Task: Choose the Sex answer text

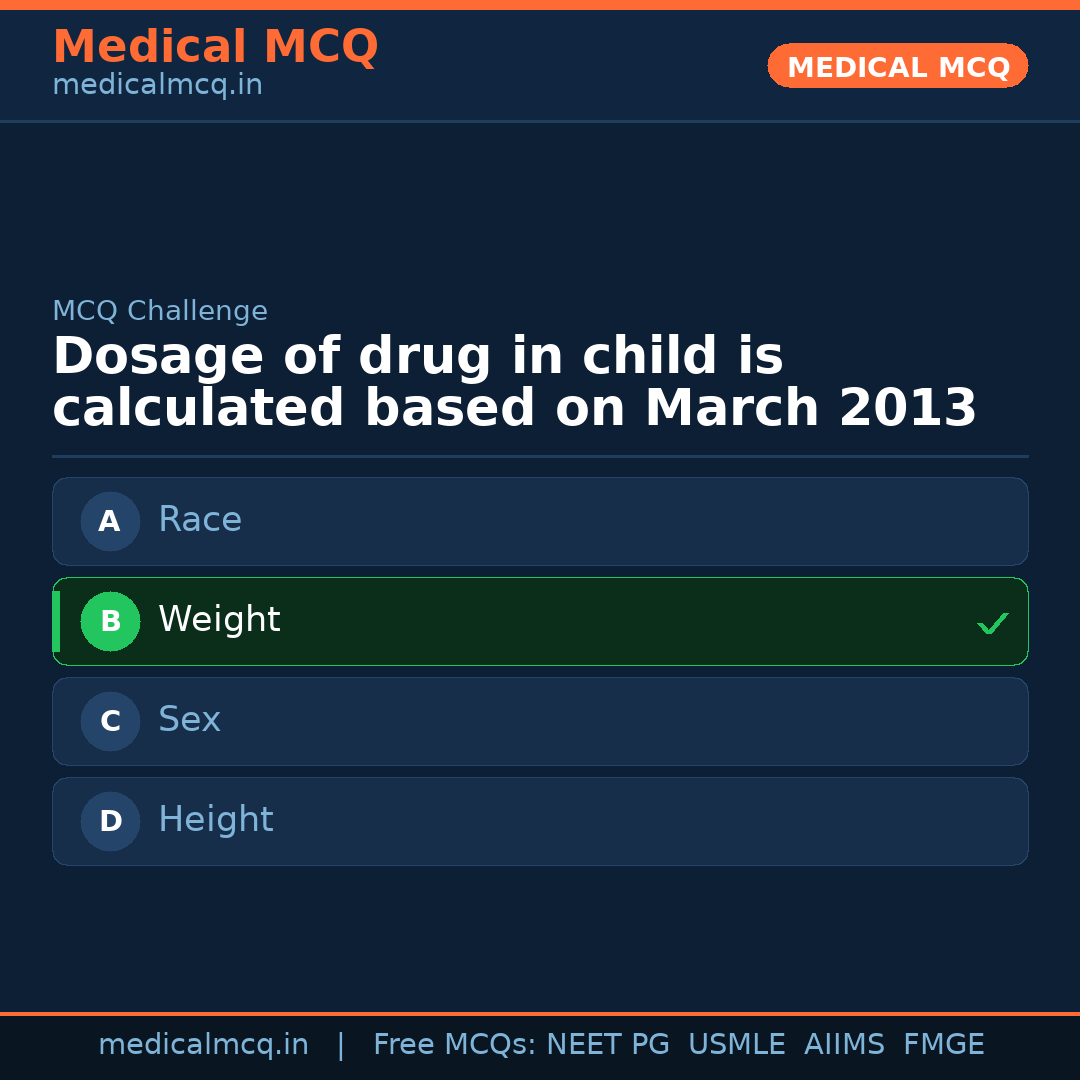Action: pyautogui.click(x=189, y=720)
